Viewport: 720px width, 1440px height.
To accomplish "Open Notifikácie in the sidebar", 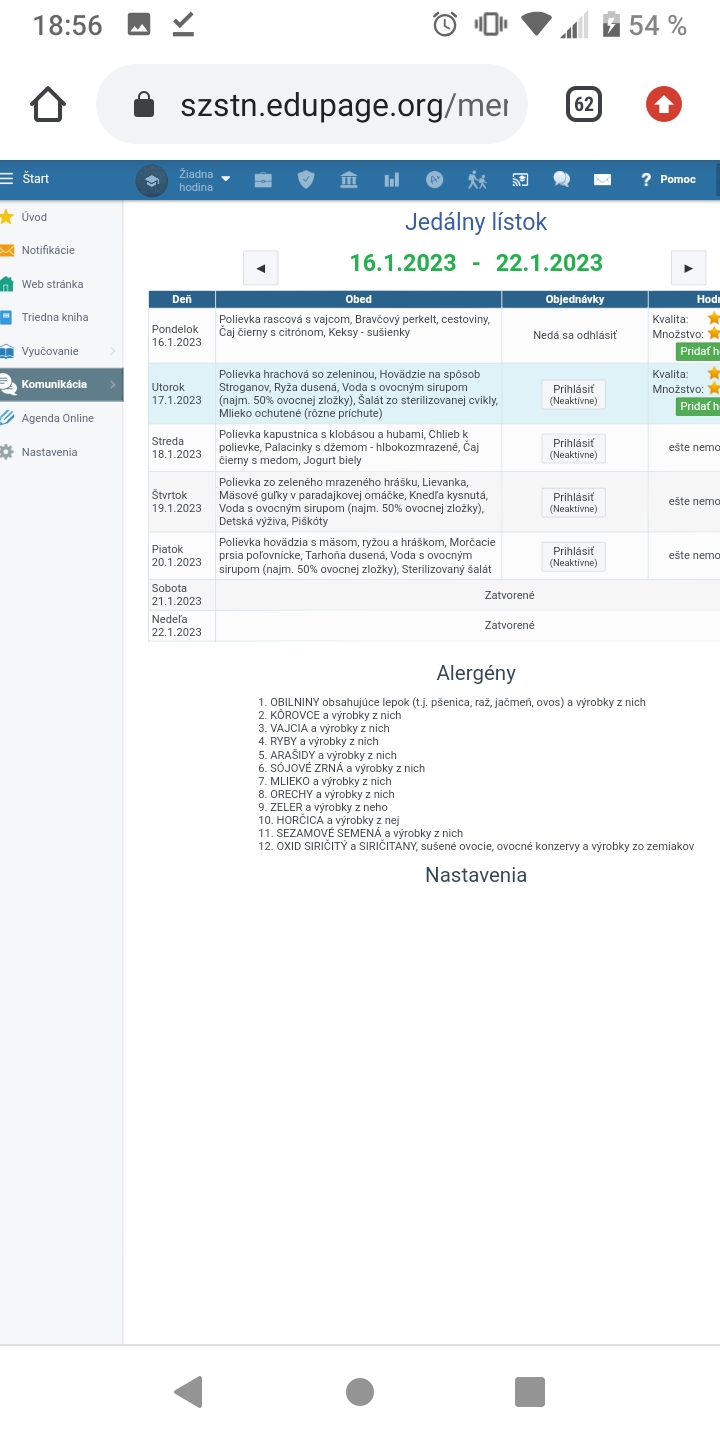I will (48, 250).
